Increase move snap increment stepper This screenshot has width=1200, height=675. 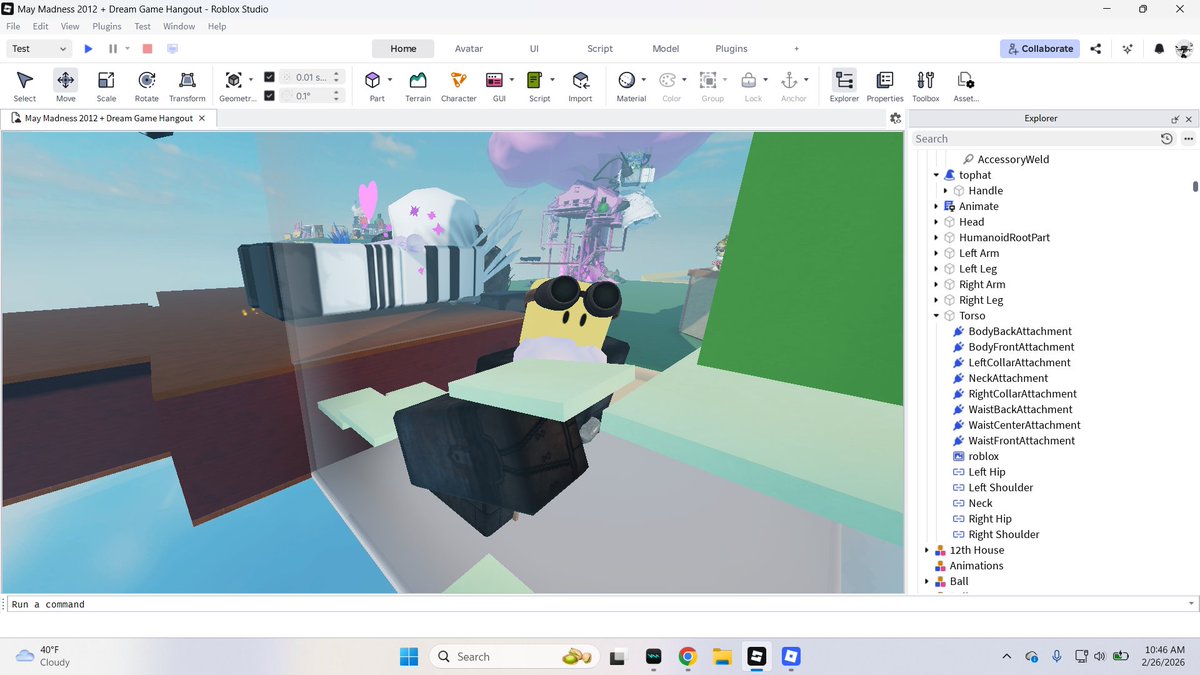pos(337,74)
